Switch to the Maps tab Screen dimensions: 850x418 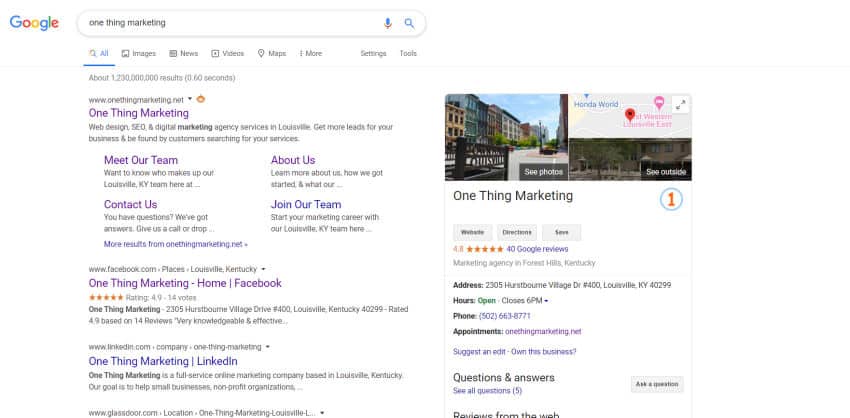tap(272, 54)
